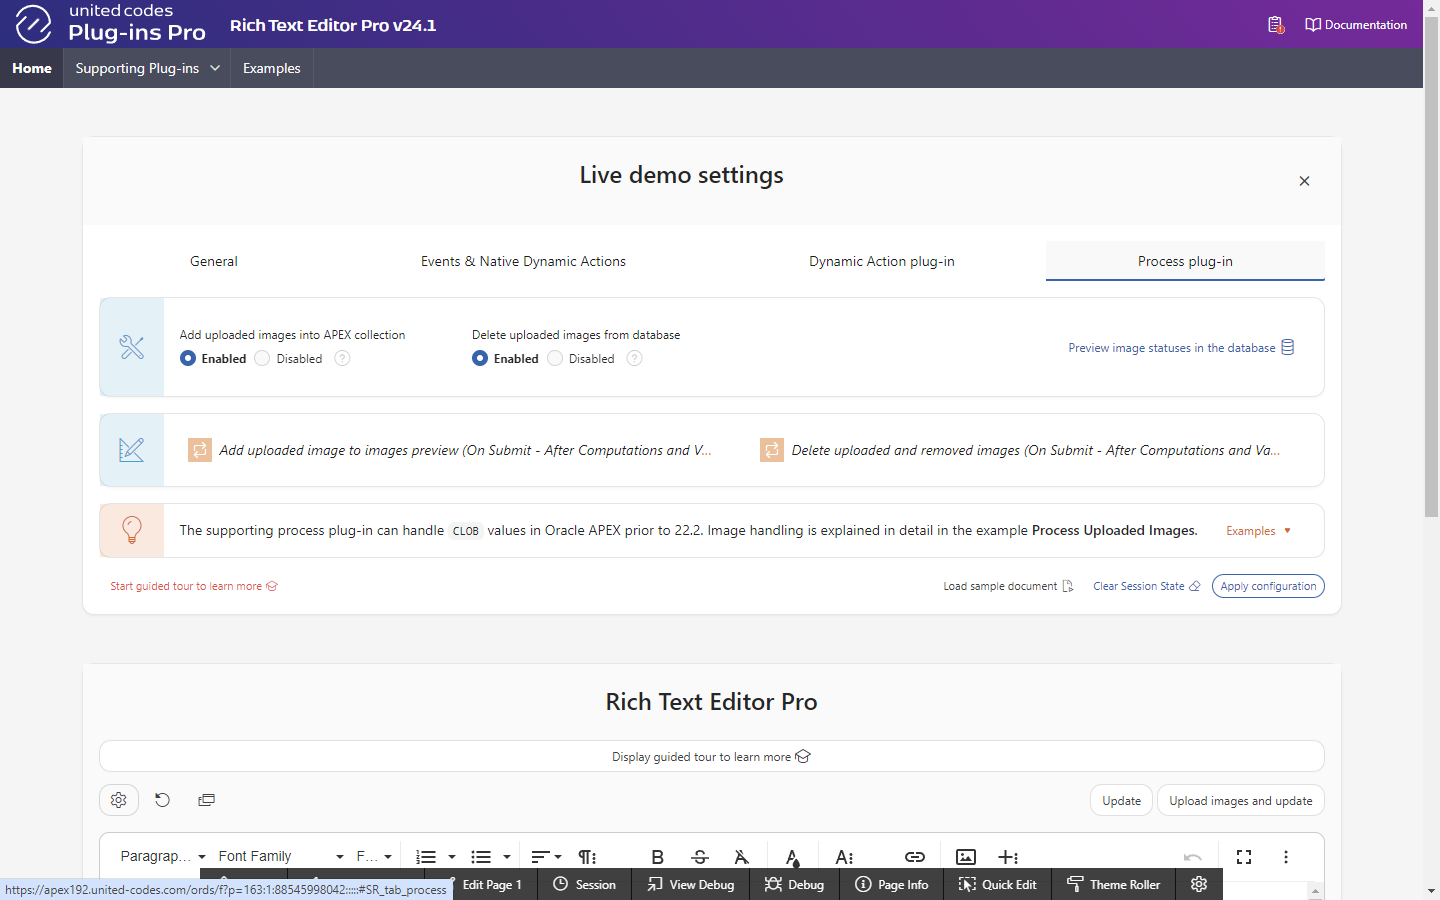Image resolution: width=1440 pixels, height=900 pixels.
Task: Click process icon beside Add uploaded image
Action: pos(200,450)
